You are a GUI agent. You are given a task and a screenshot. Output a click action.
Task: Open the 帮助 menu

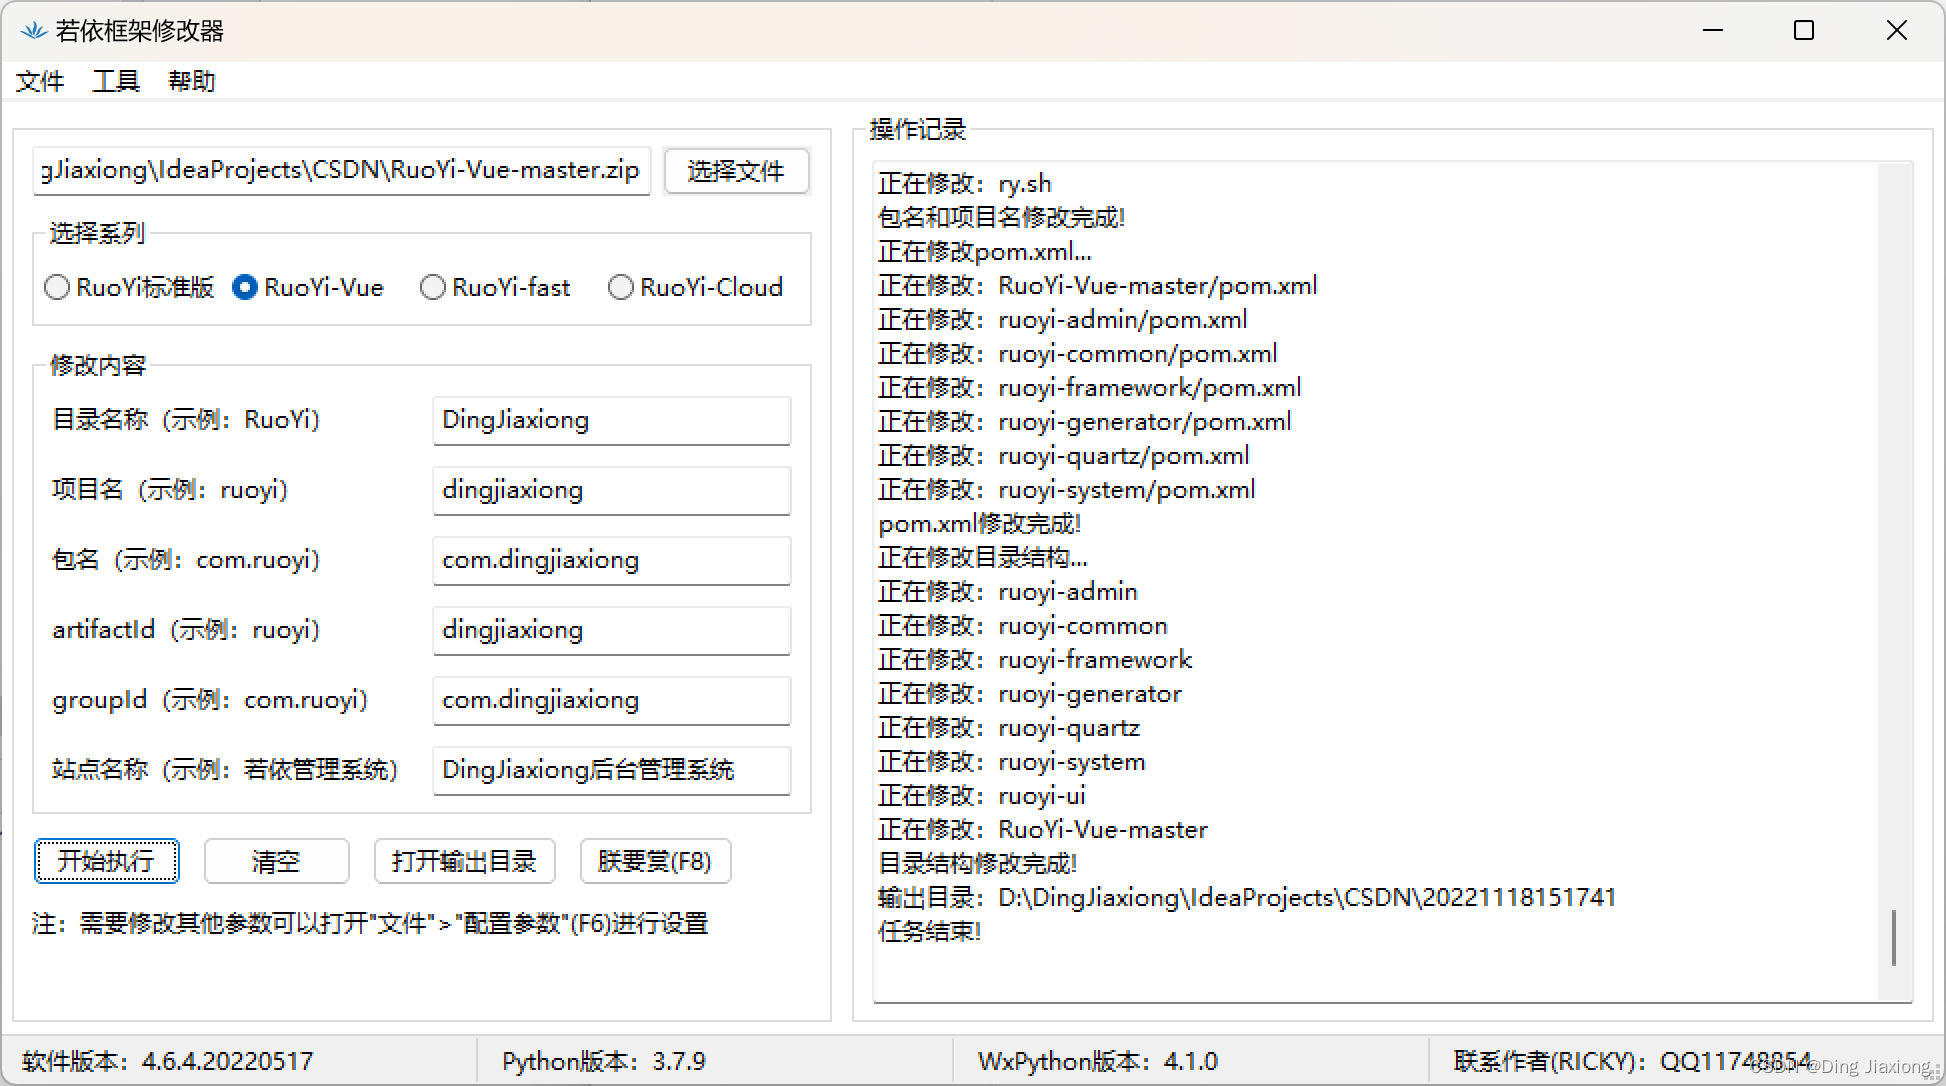tap(192, 81)
